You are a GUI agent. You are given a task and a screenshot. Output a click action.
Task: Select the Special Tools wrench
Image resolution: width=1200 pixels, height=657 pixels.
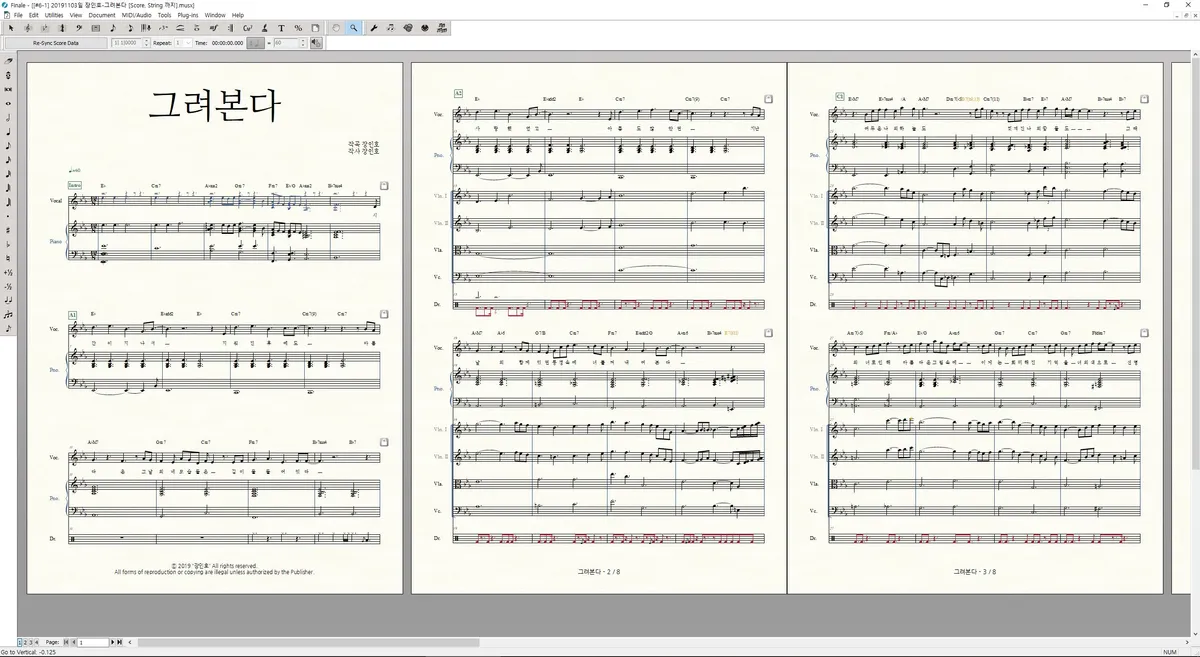point(374,28)
